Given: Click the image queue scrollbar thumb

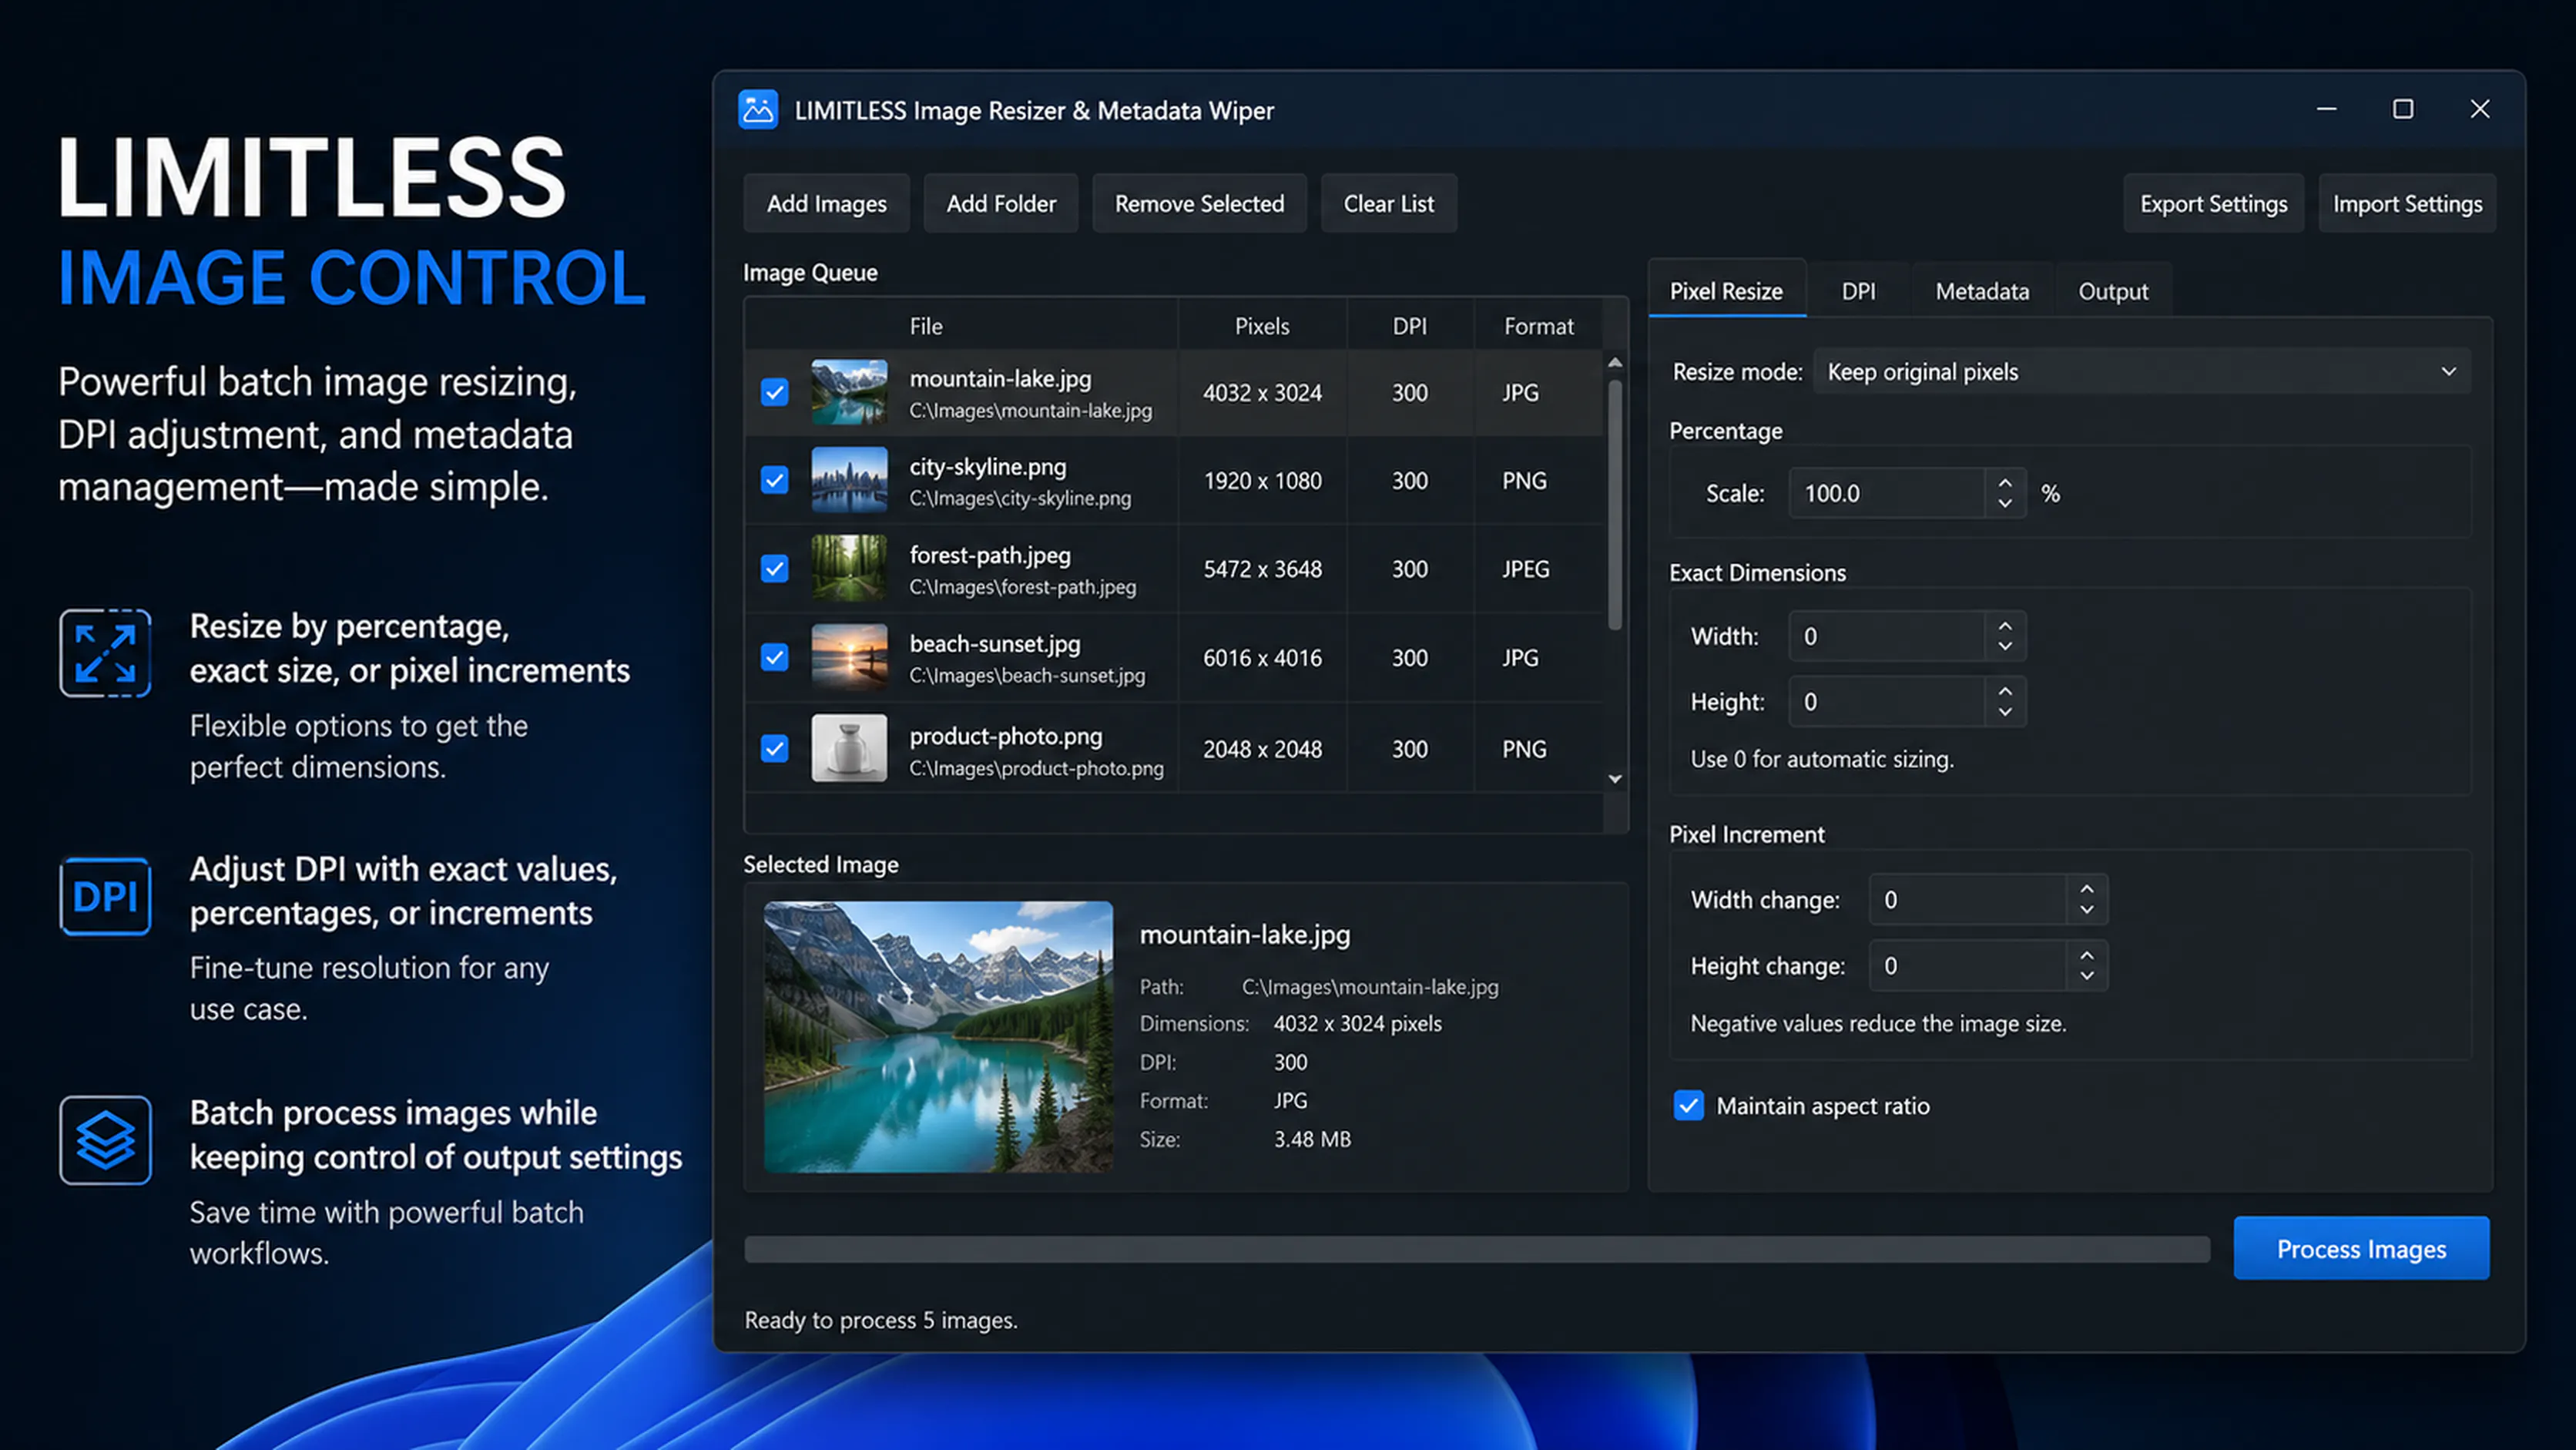Looking at the screenshot, I should 1614,505.
